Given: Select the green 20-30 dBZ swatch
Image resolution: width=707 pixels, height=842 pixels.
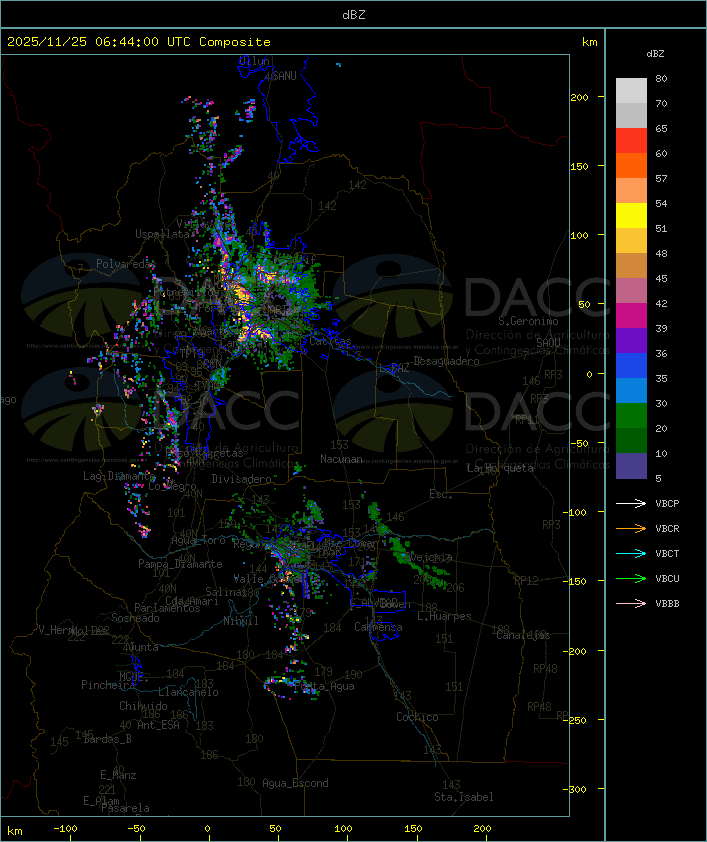Looking at the screenshot, I should click(x=631, y=415).
